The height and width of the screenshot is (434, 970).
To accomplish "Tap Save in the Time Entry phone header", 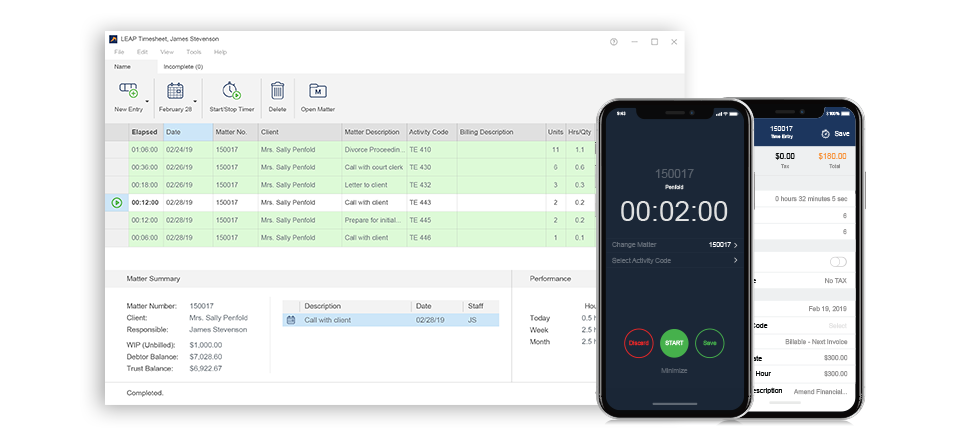I will pos(842,134).
